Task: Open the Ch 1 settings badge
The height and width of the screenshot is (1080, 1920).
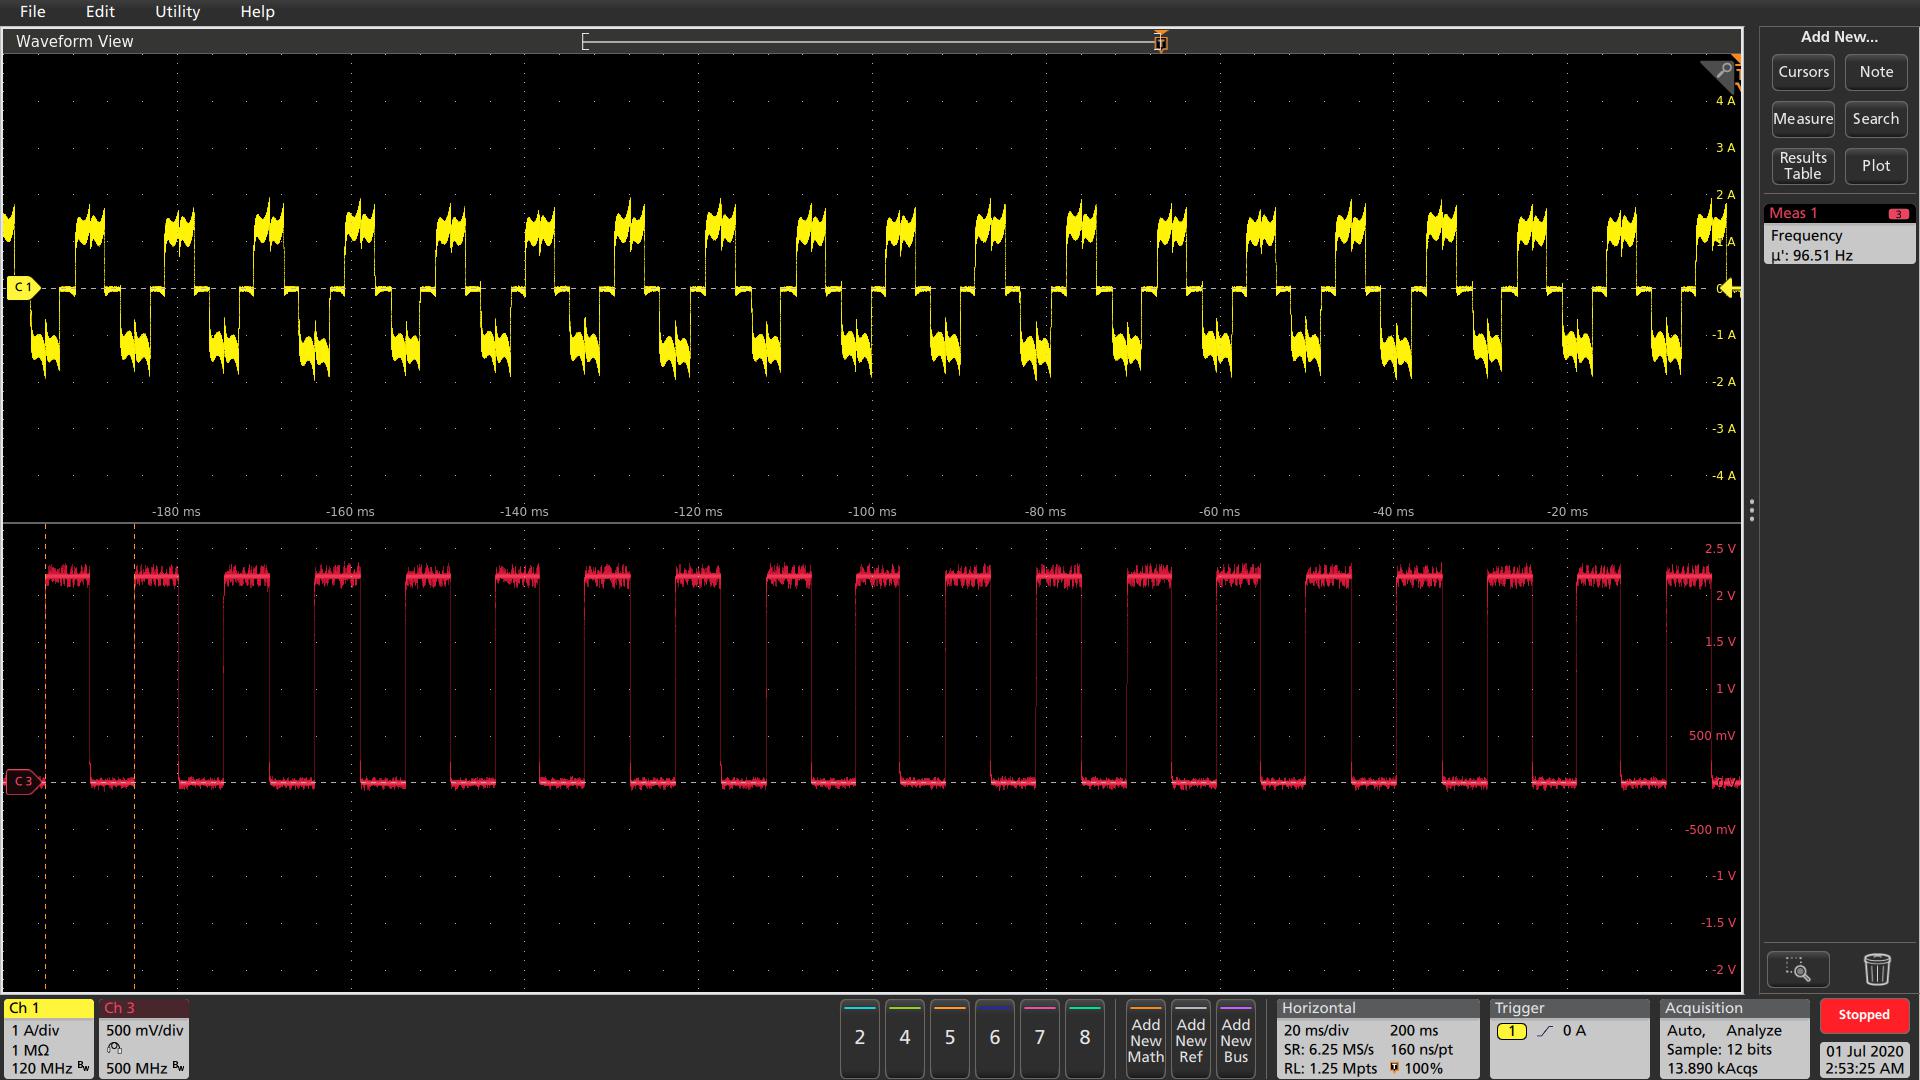Action: (x=48, y=1039)
